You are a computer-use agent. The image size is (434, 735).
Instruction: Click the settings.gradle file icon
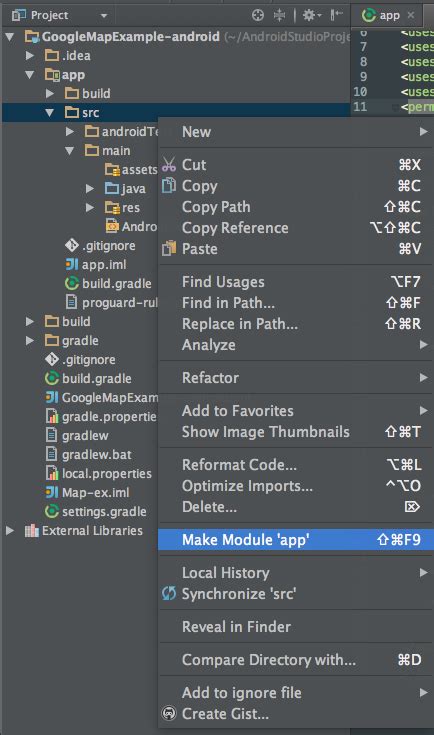point(52,511)
